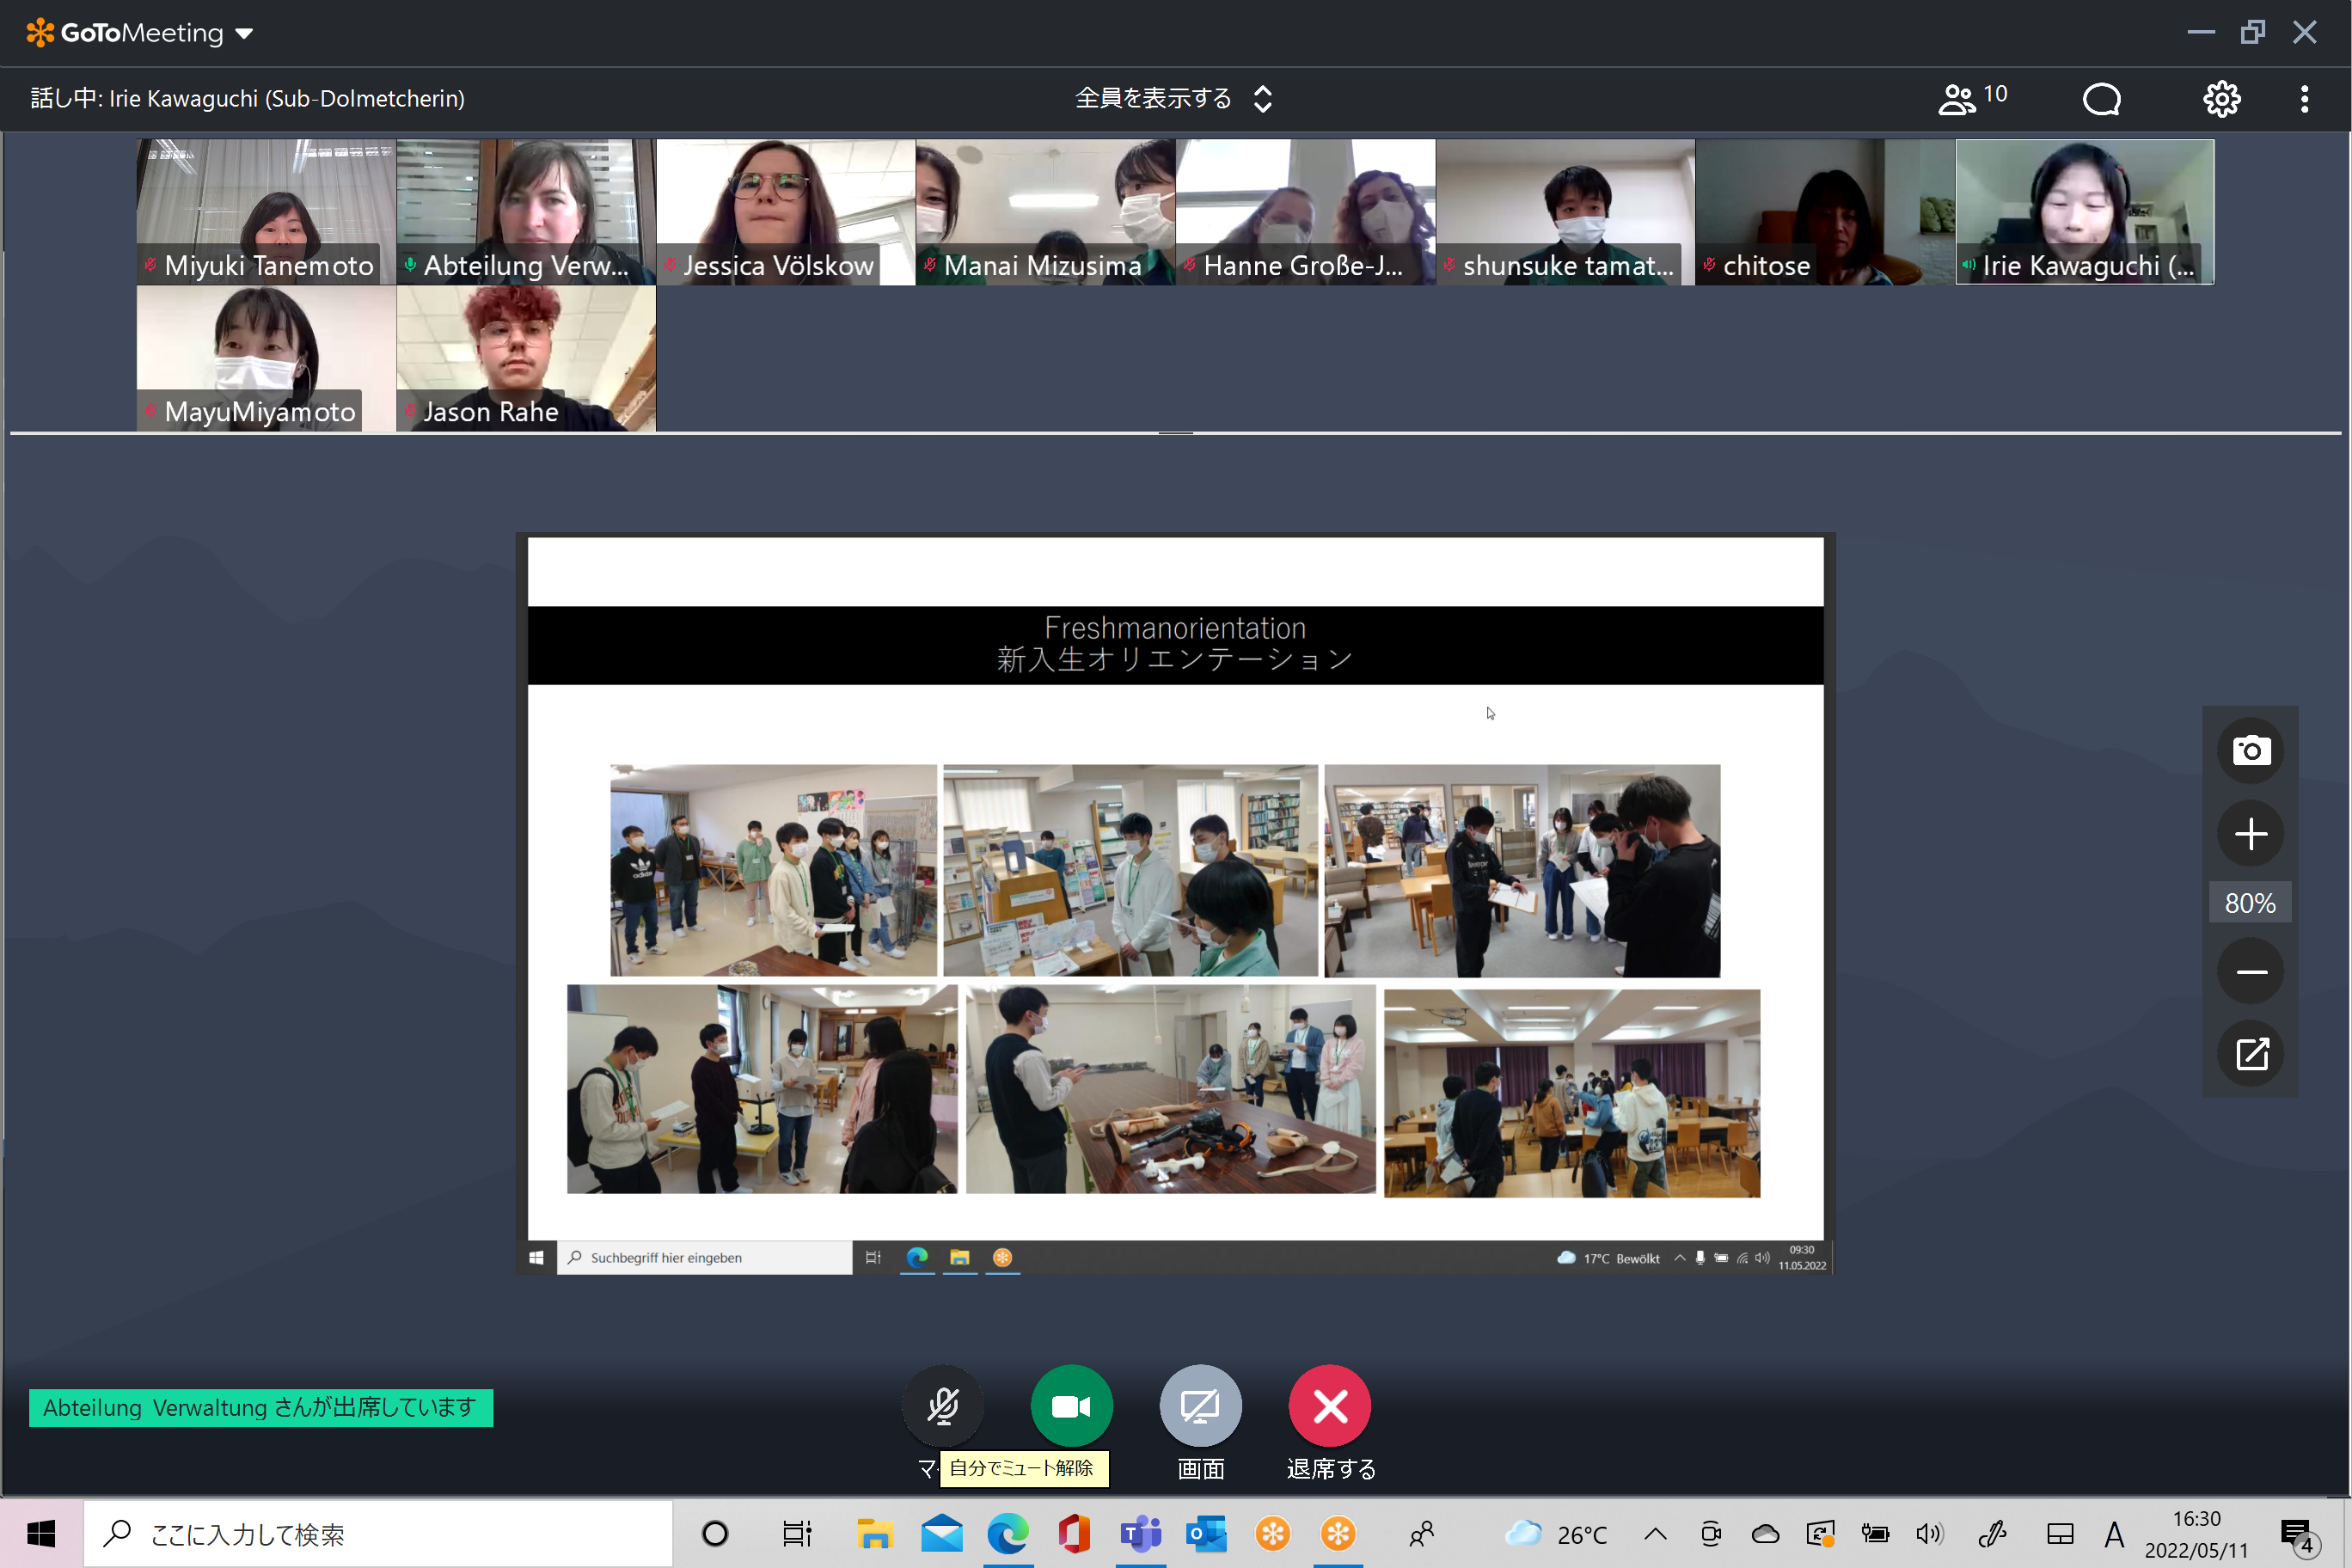Open the settings gear icon
This screenshot has height=1568, width=2352.
coord(2221,98)
